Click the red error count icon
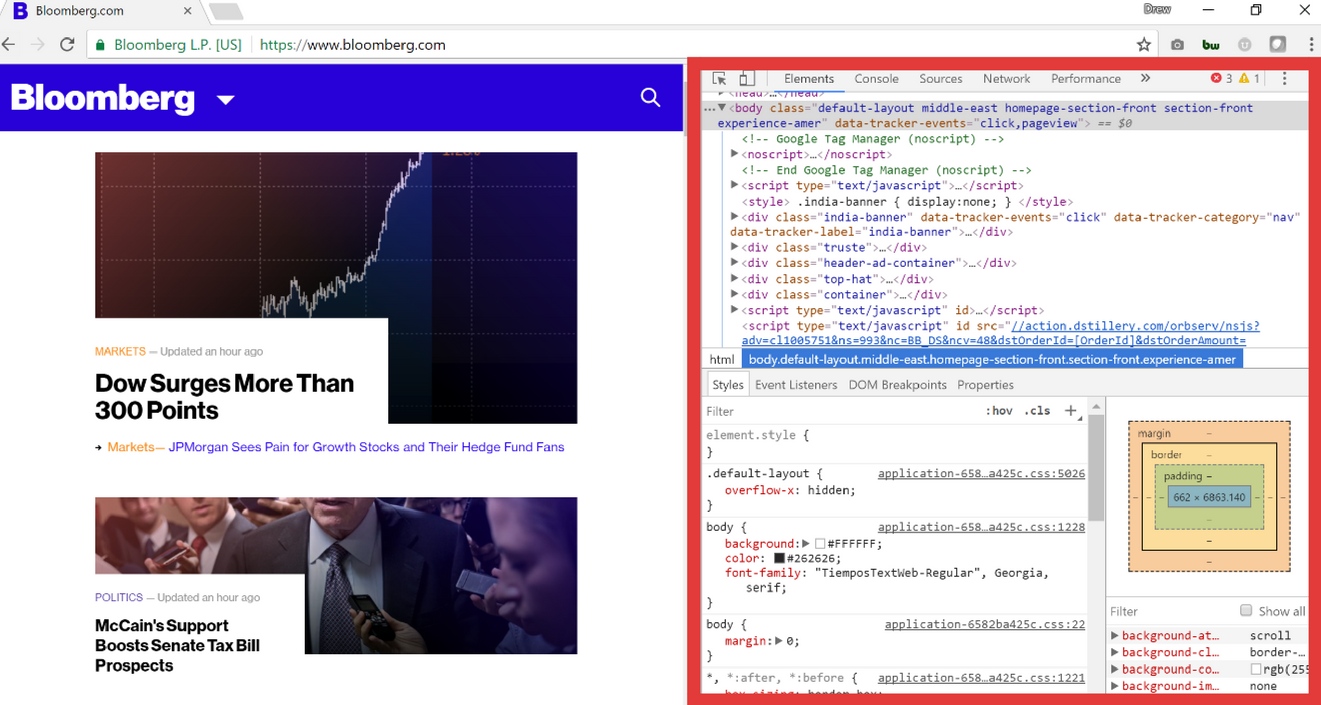Viewport: 1321px width, 705px height. pos(1216,79)
